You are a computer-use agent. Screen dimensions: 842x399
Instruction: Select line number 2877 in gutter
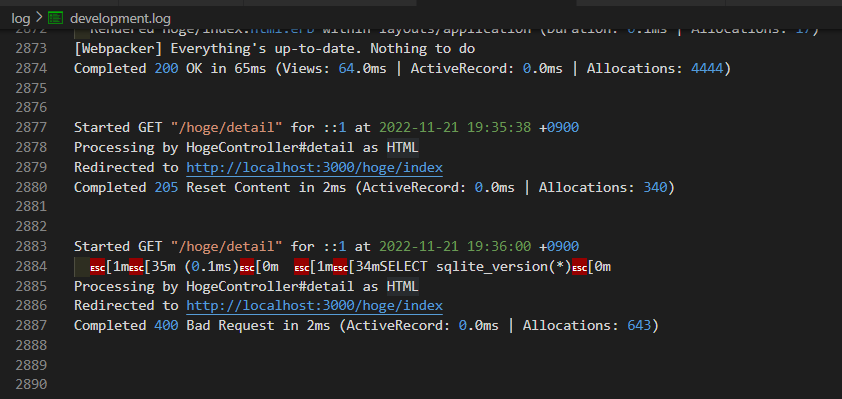(x=32, y=128)
